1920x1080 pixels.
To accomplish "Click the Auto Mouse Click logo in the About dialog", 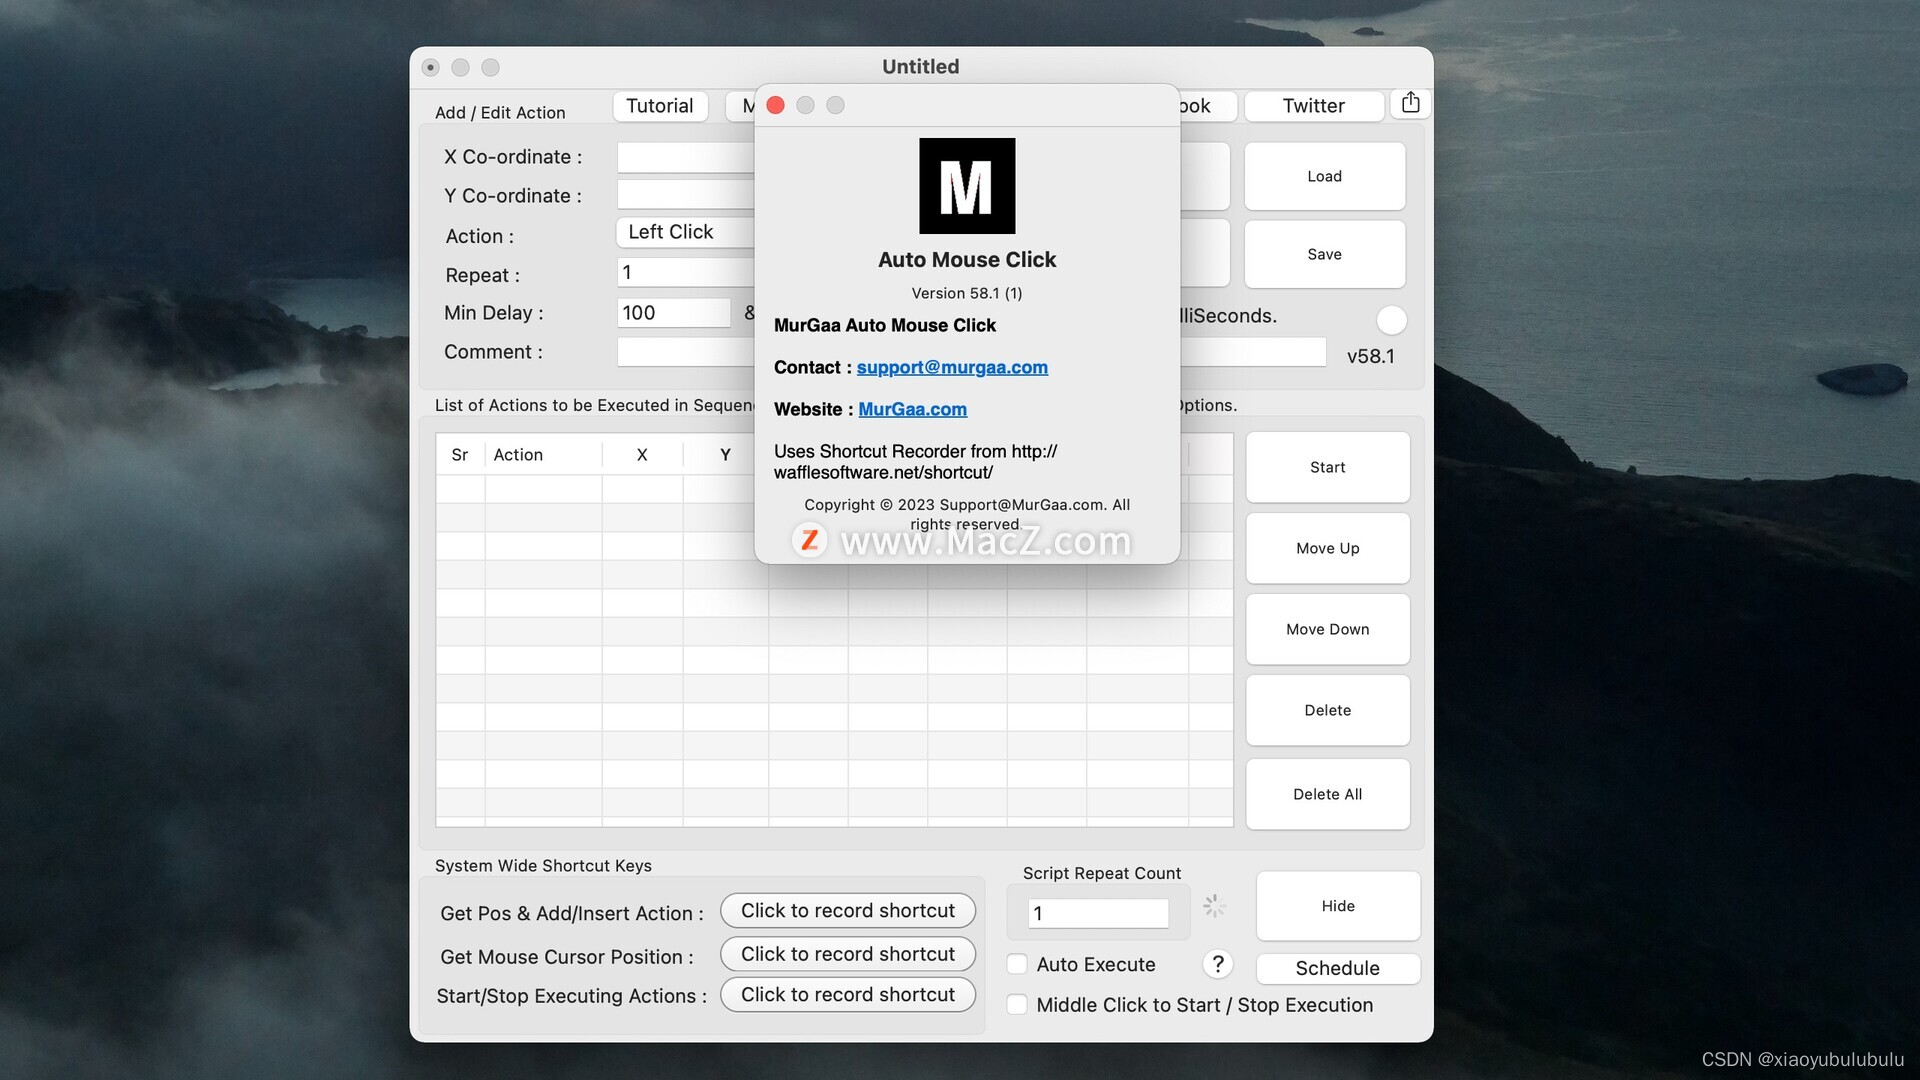I will (966, 186).
